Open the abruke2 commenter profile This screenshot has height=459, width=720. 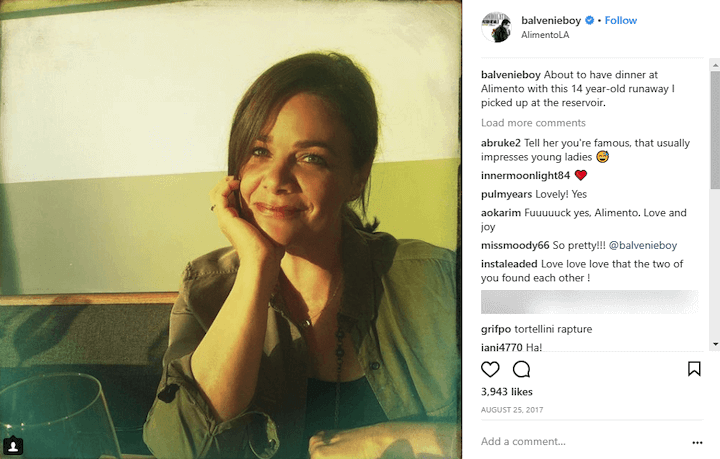tap(501, 143)
